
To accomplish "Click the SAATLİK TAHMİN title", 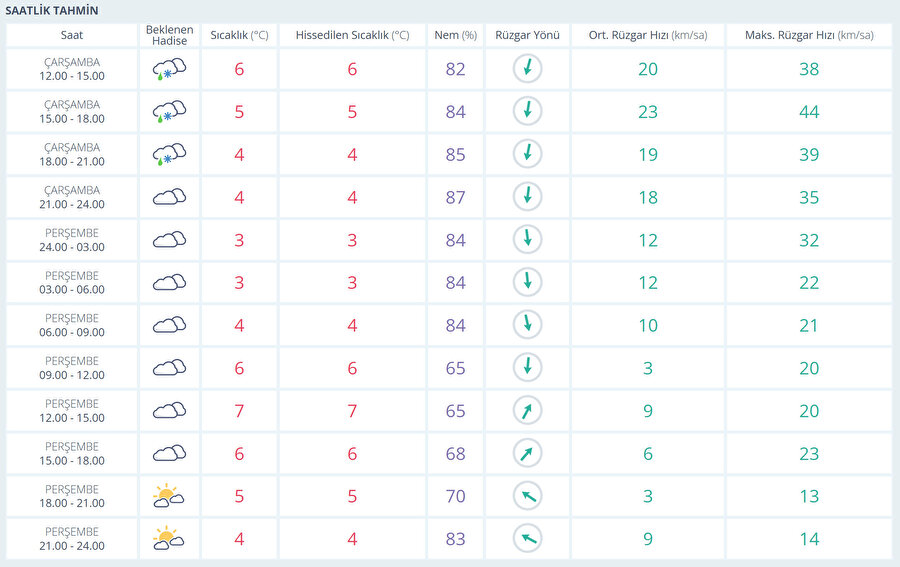I will point(52,10).
